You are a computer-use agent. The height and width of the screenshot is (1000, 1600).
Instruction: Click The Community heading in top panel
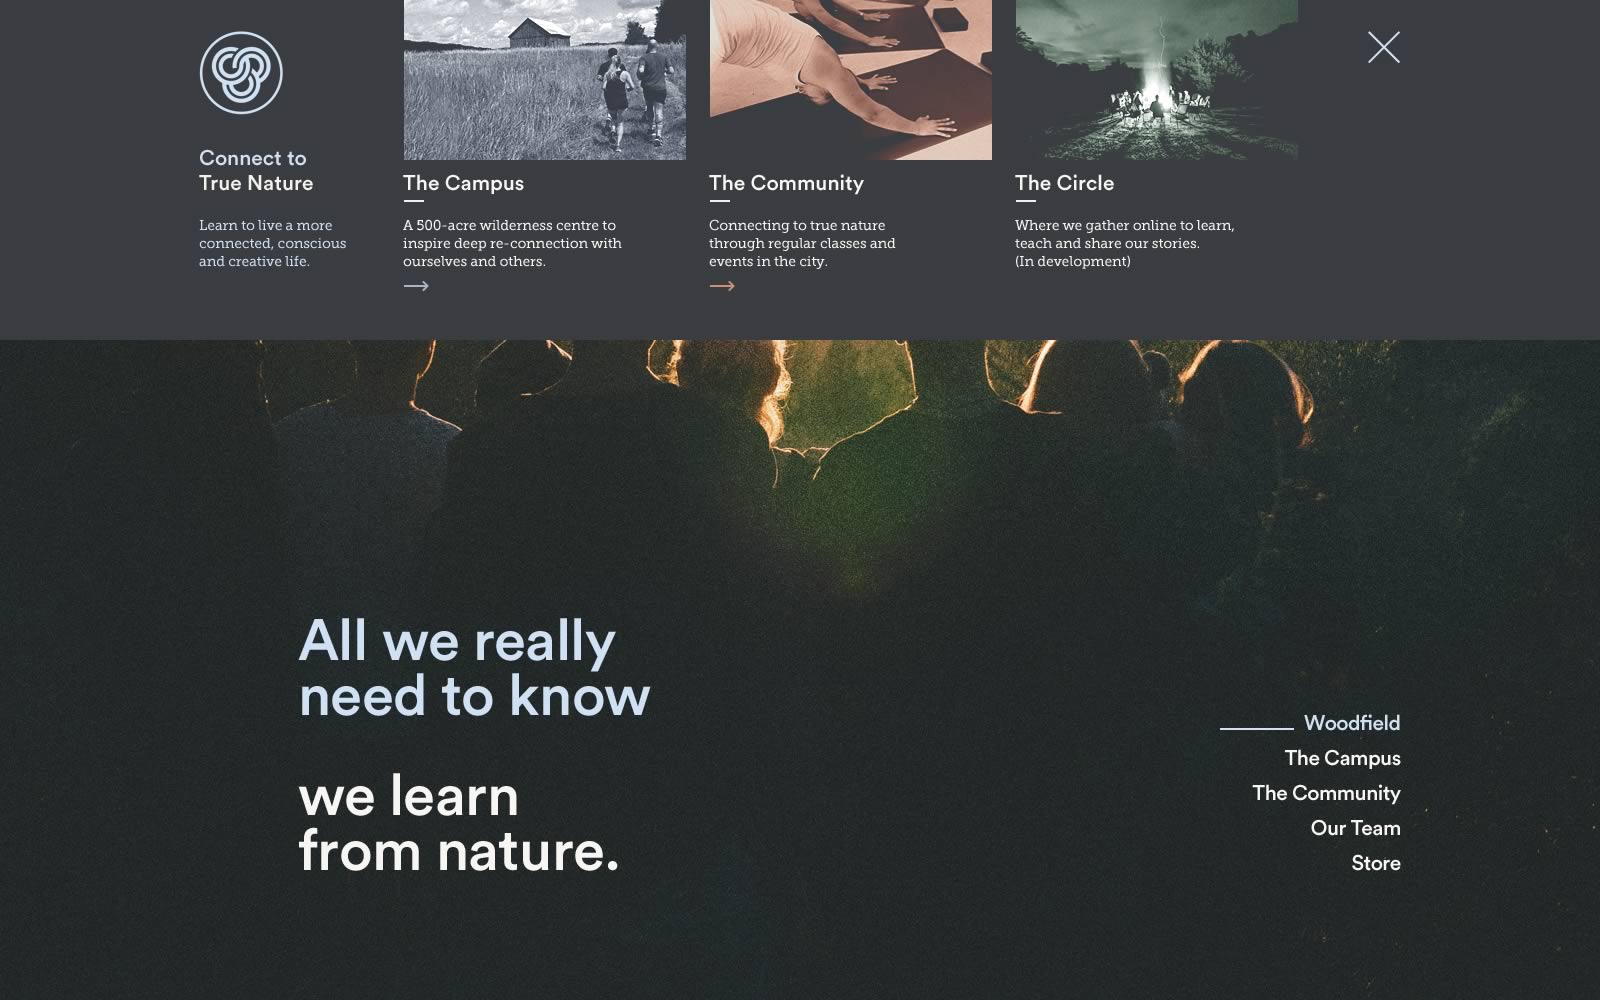(x=787, y=183)
